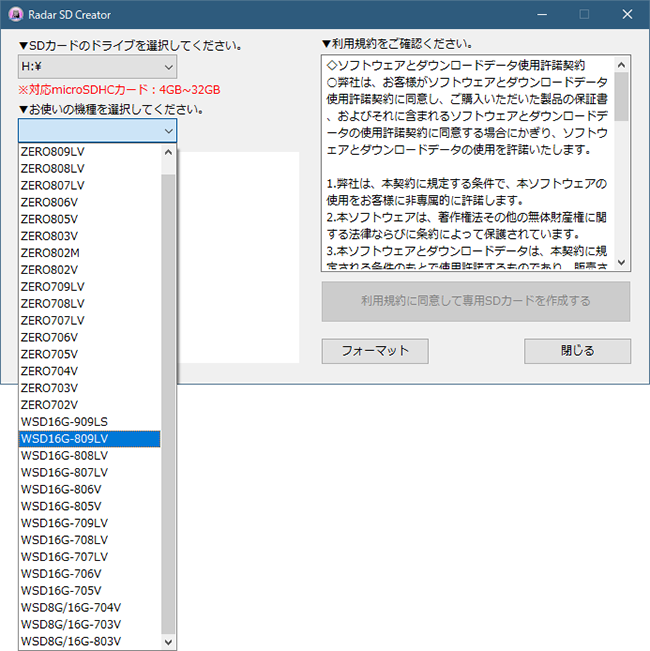Click the 閉じる (Close) button
This screenshot has width=650, height=651.
[x=577, y=351]
